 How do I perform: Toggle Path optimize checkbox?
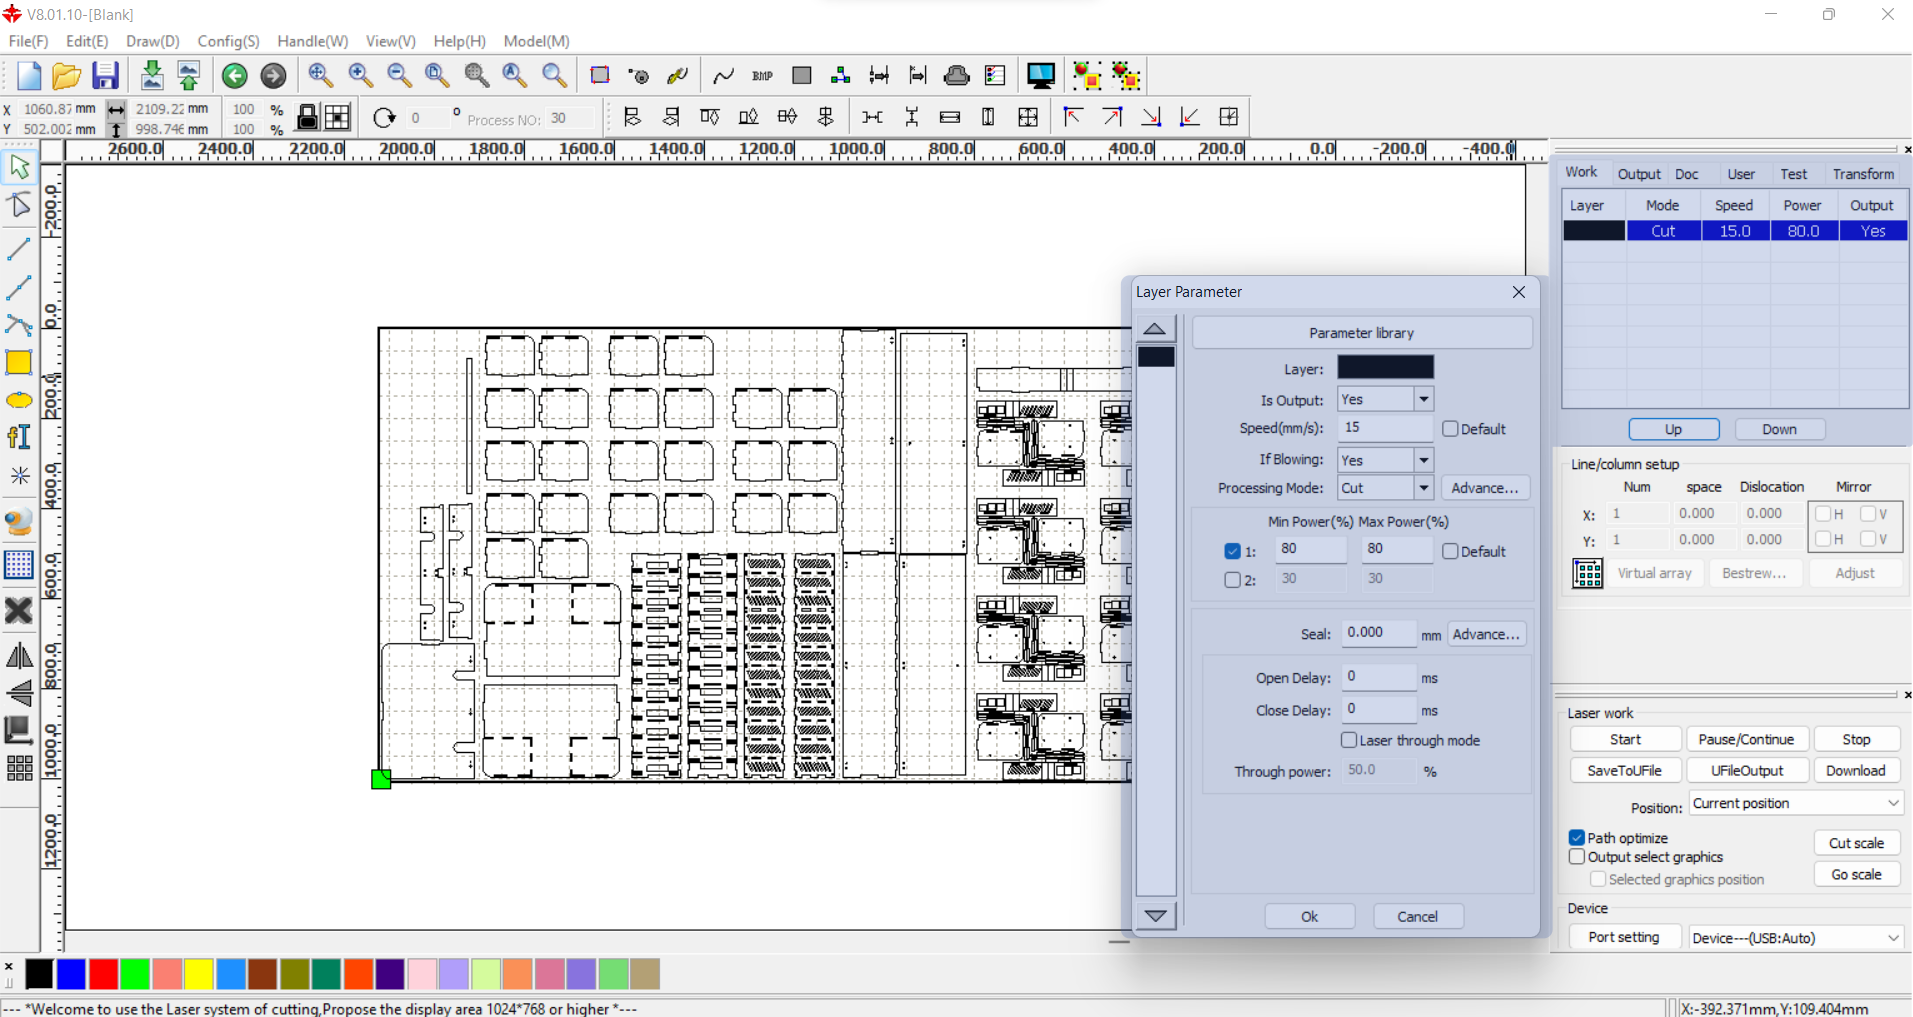(x=1577, y=838)
